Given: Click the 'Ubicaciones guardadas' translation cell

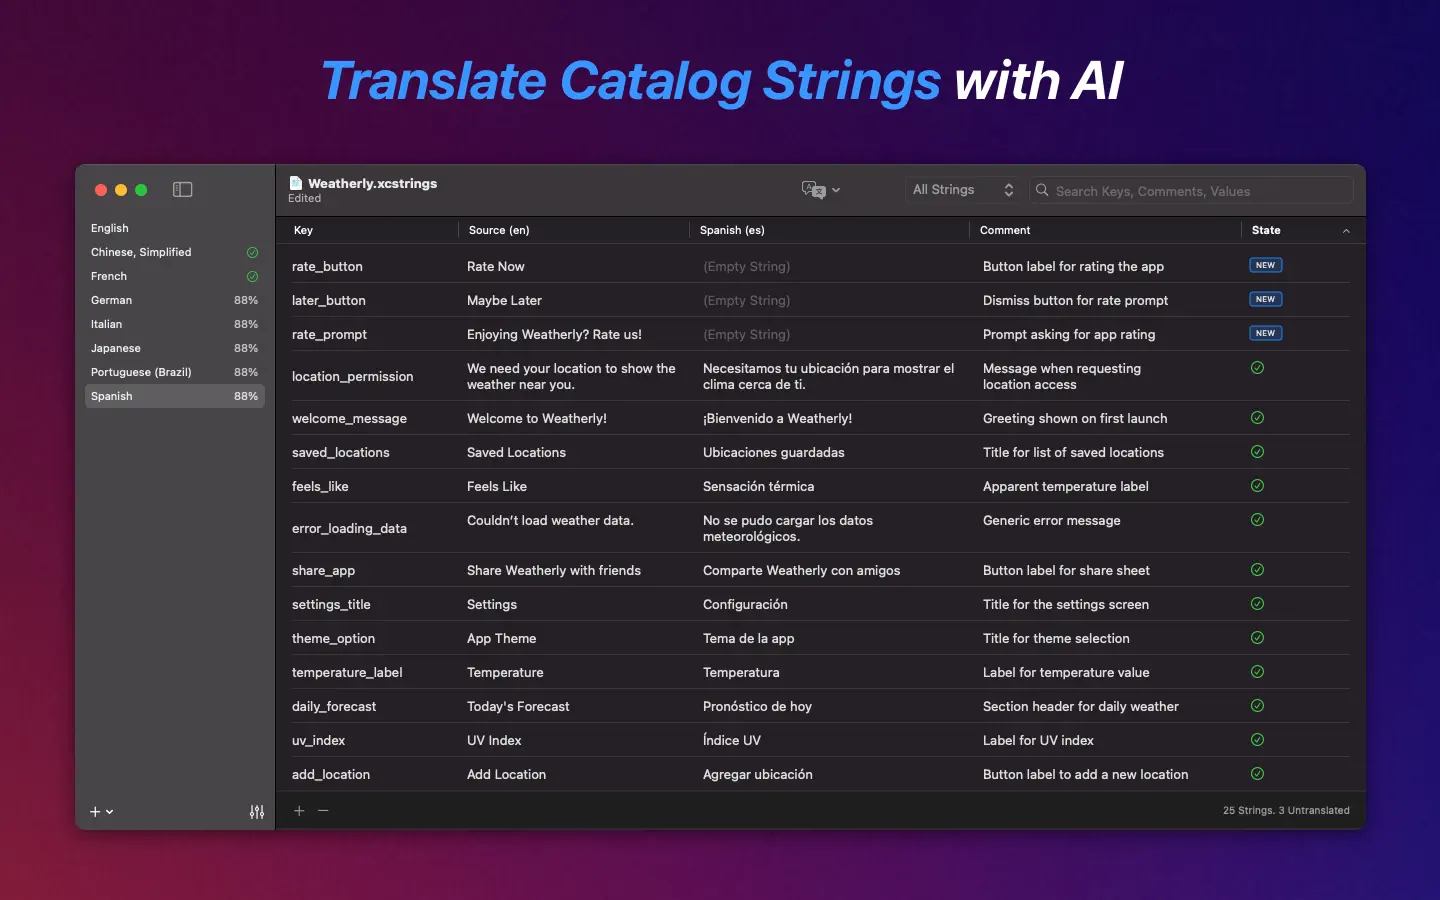Looking at the screenshot, I should (774, 452).
